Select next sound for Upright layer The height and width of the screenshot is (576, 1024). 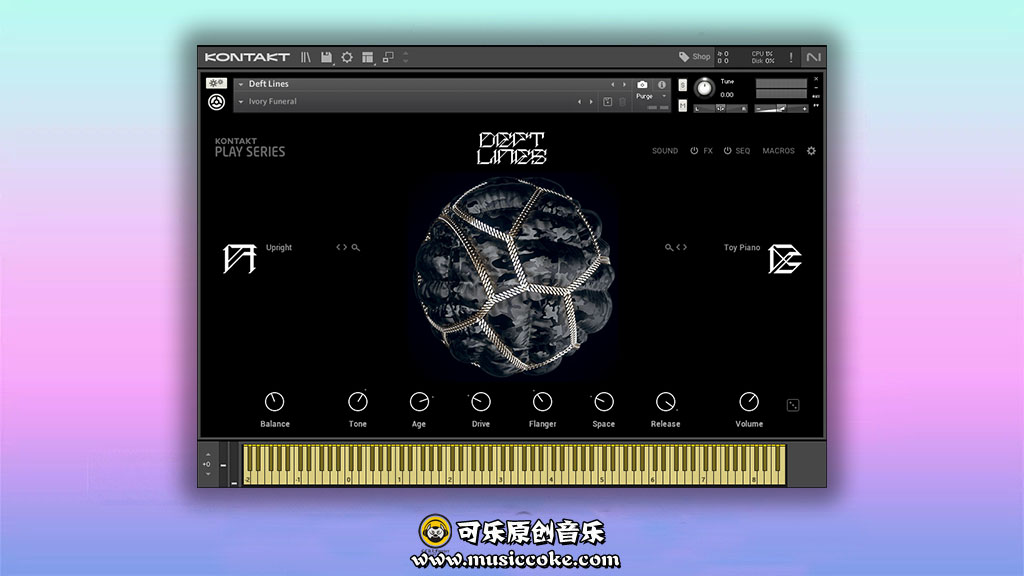(x=345, y=248)
